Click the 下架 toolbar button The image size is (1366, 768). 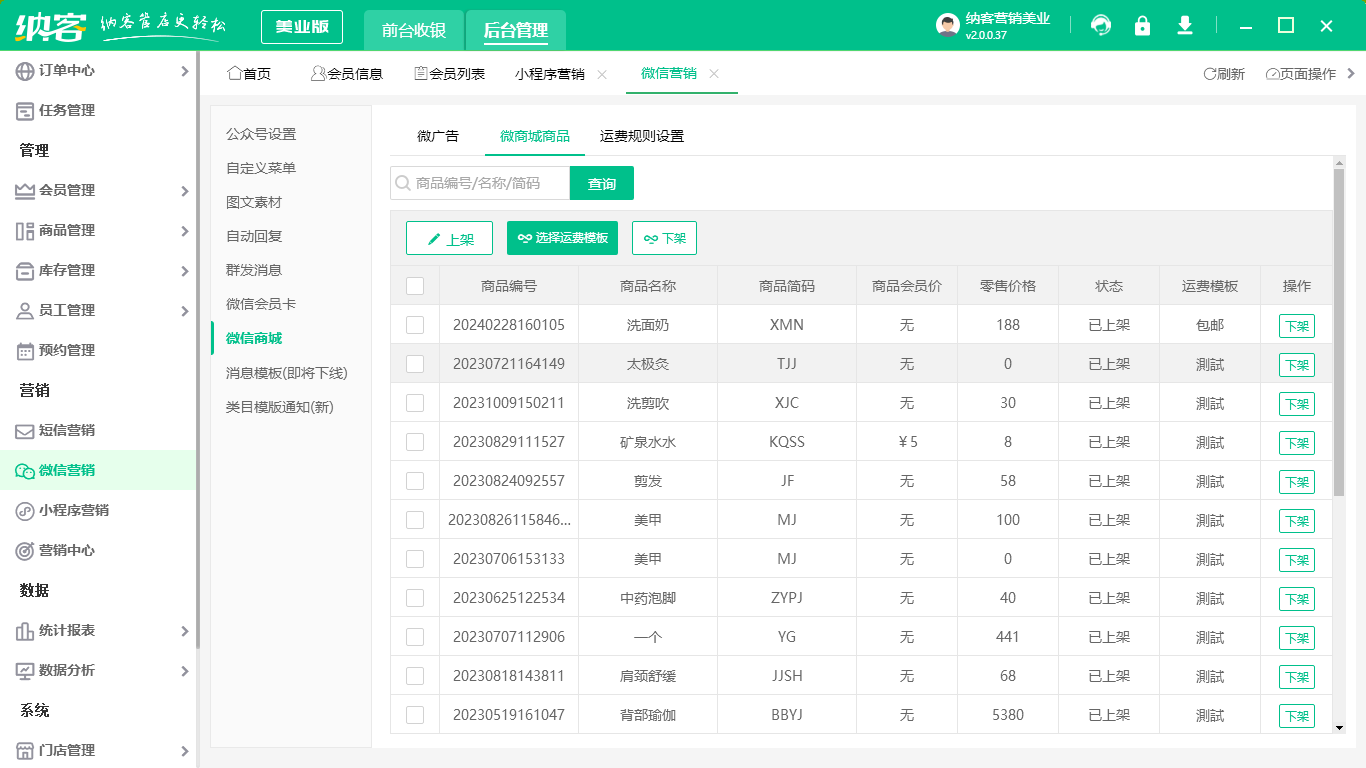pyautogui.click(x=664, y=238)
